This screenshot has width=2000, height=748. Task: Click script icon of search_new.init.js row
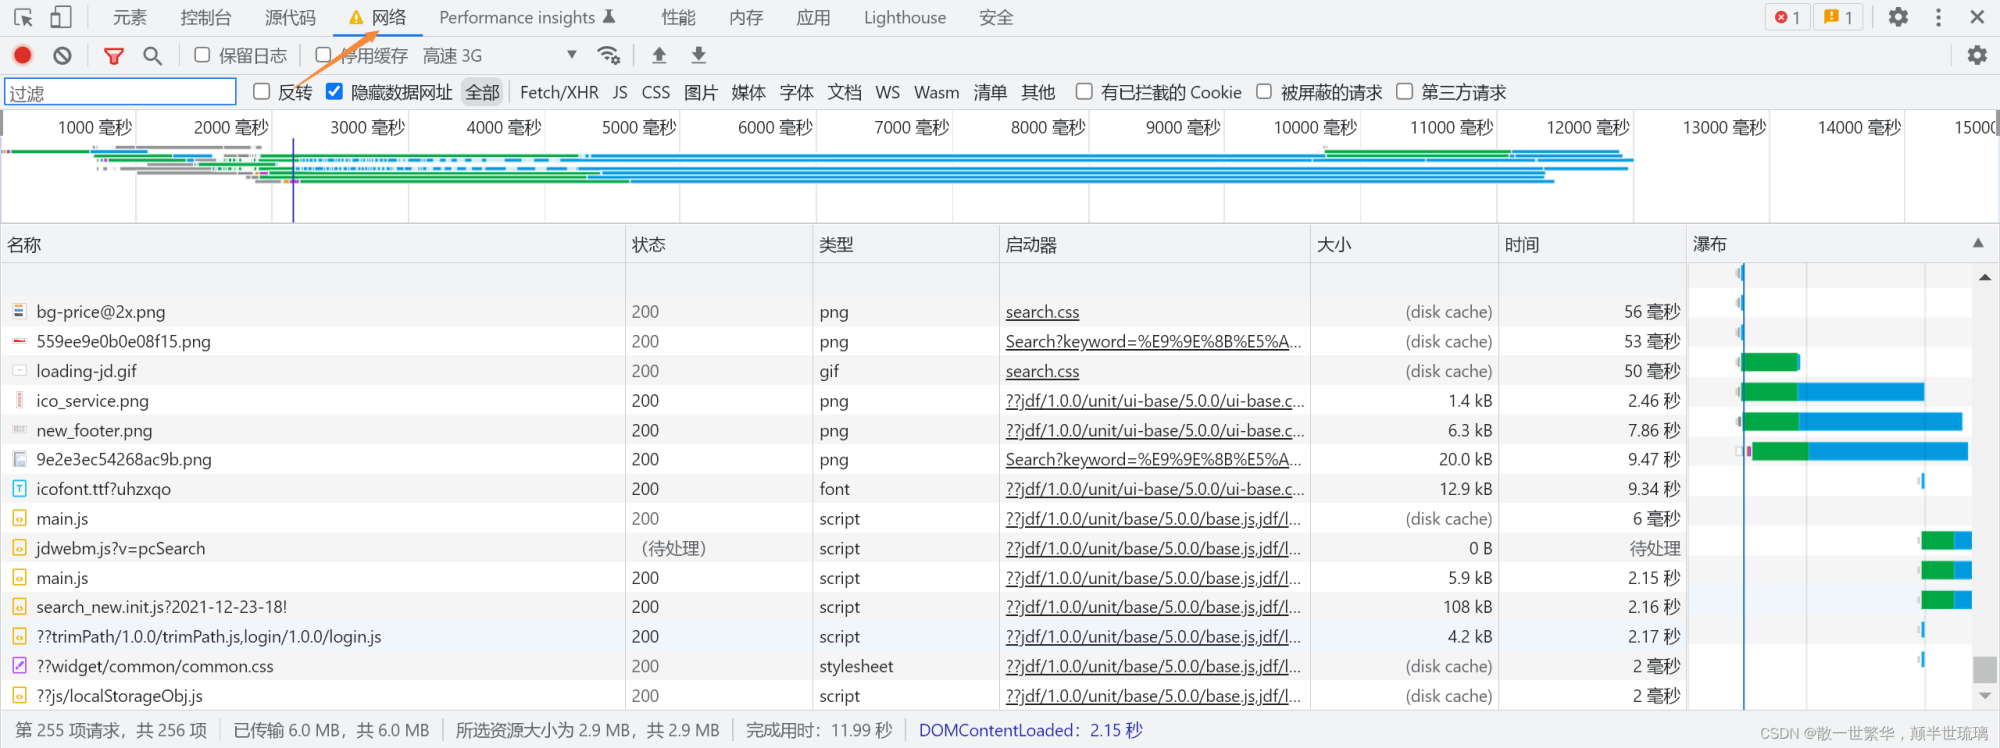click(19, 607)
